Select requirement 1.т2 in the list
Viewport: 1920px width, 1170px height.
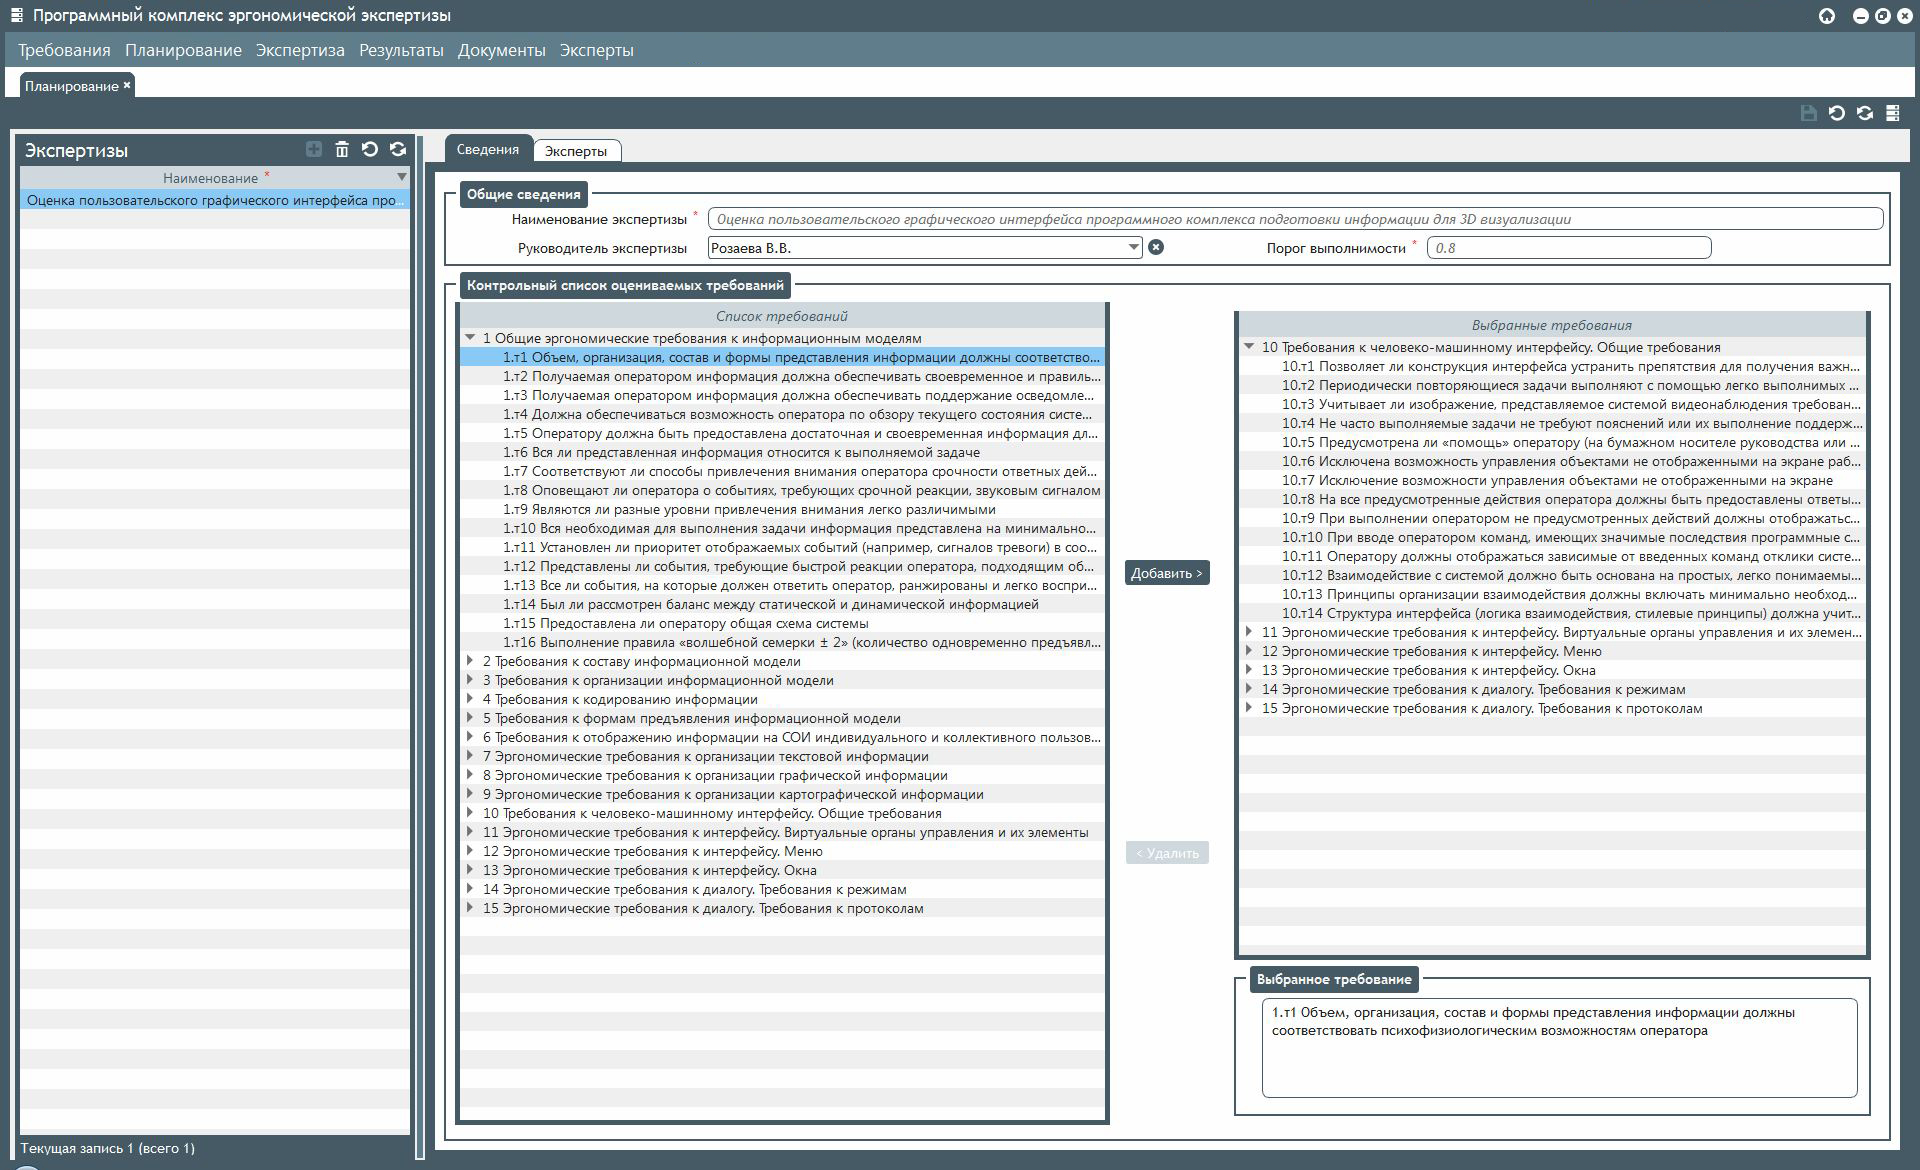[x=783, y=376]
